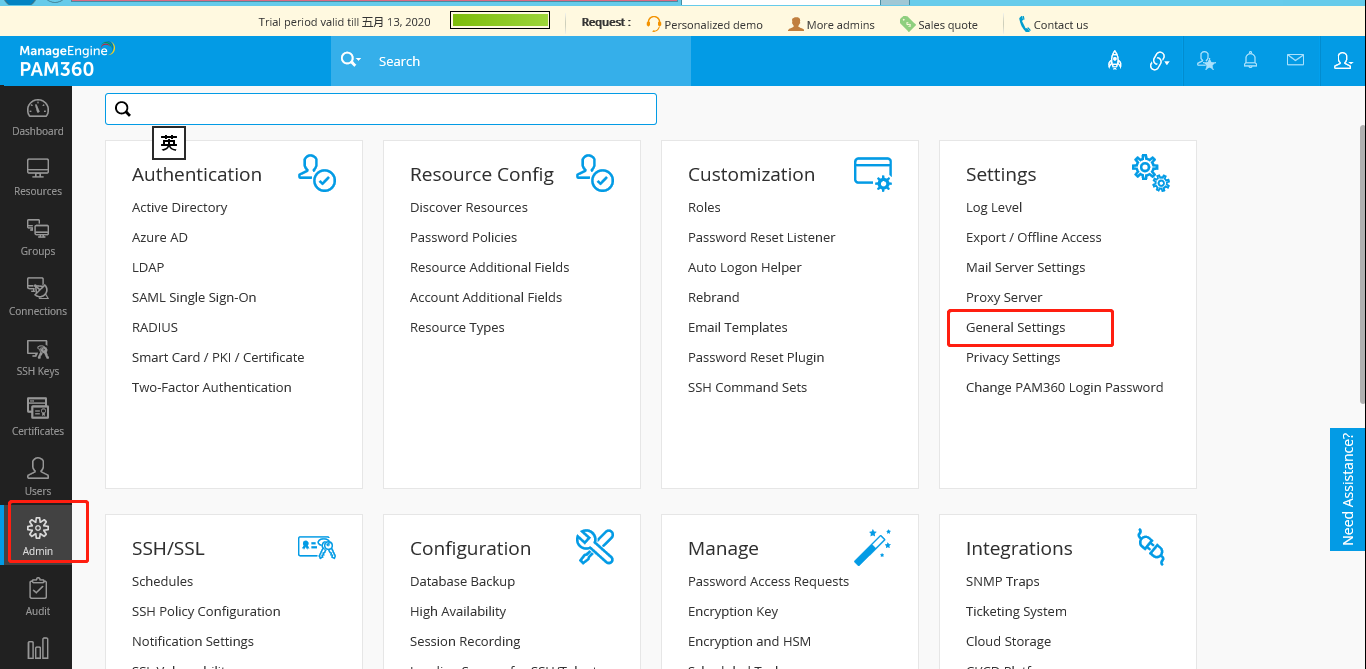Click the link-chain dropdown icon in header
Screen dimensions: 1366x669
[x=1159, y=61]
